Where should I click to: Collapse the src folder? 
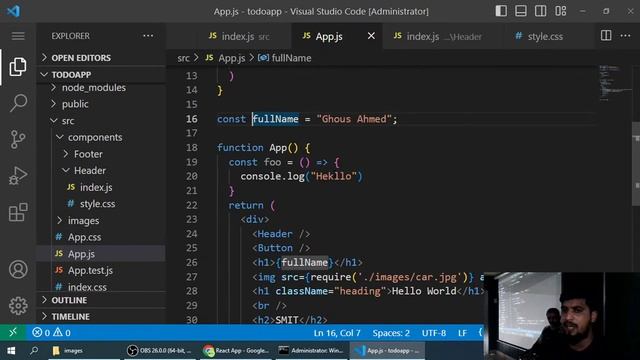click(101, 121)
